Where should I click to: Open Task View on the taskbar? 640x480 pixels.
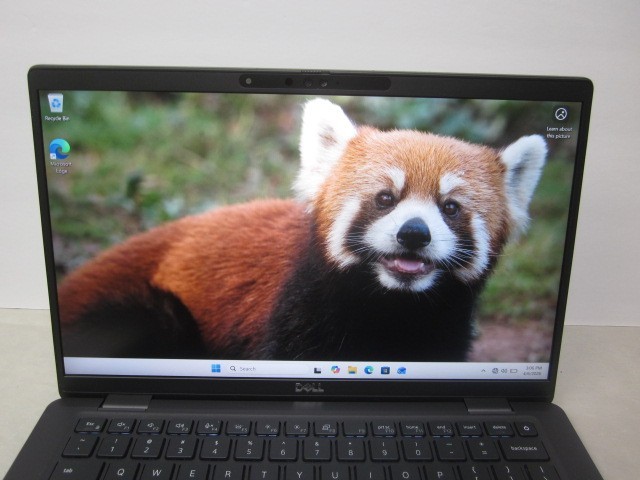tap(318, 370)
